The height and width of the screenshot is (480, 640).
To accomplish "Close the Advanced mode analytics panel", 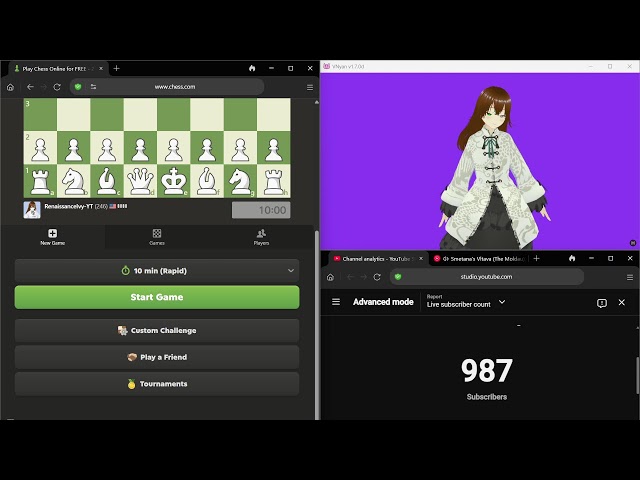I will [x=622, y=302].
